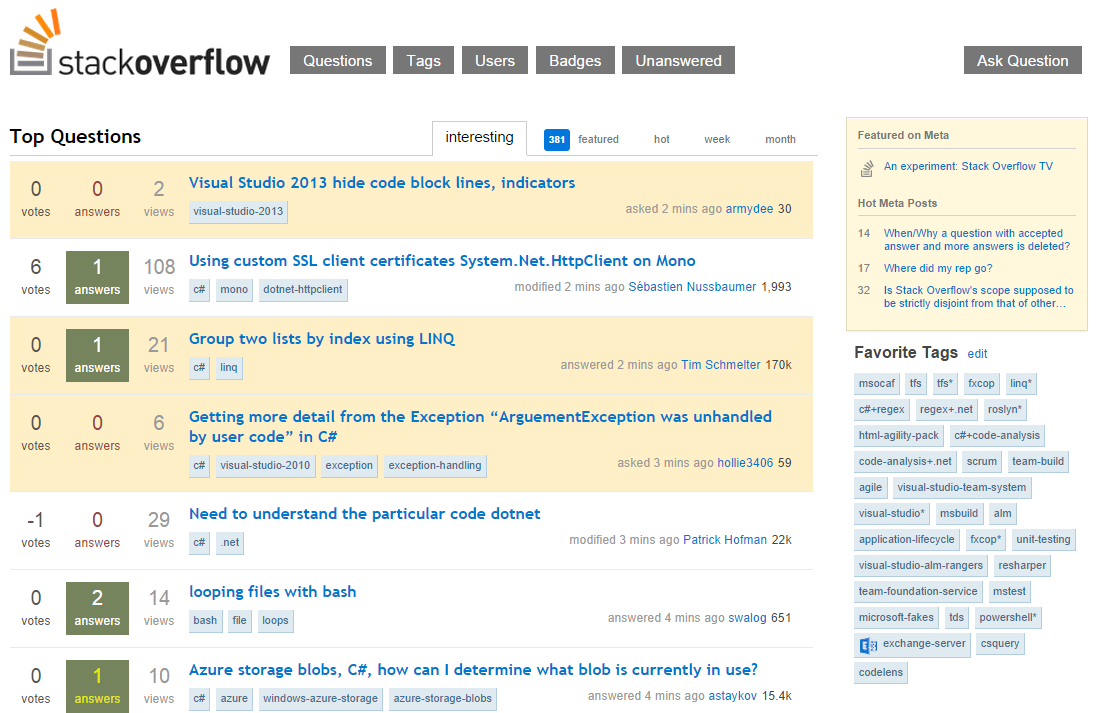Click the linq tag under LINQ question
The width and height of the screenshot is (1096, 713).
(229, 368)
